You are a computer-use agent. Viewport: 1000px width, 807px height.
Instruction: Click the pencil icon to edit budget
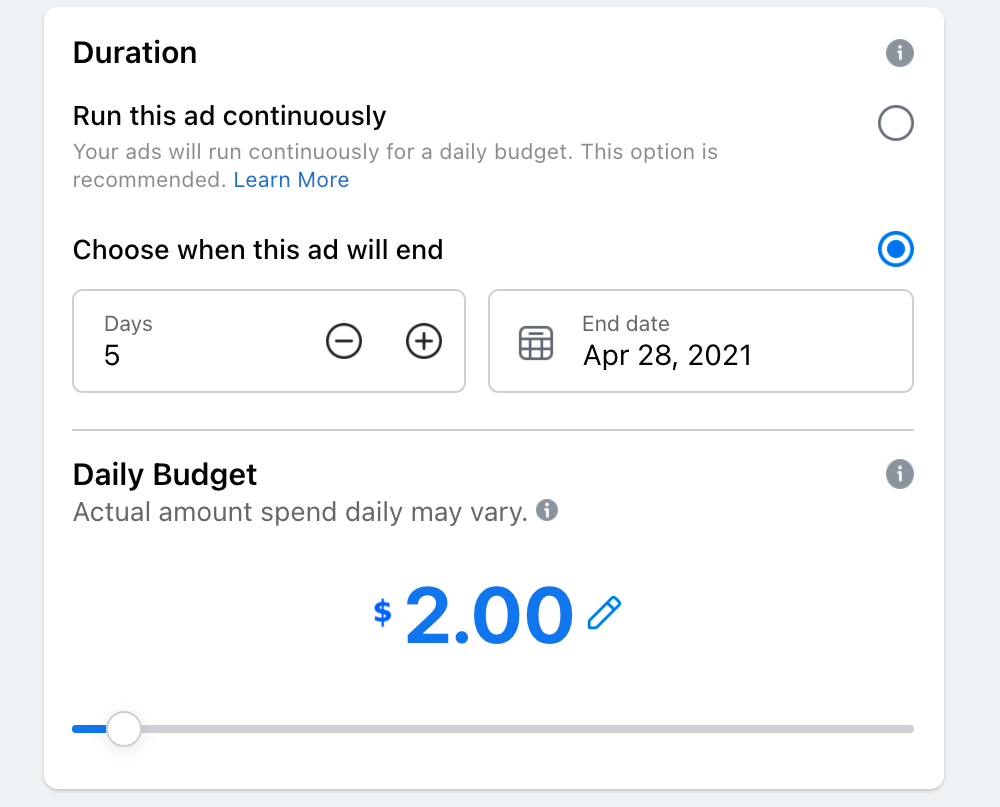(x=604, y=613)
